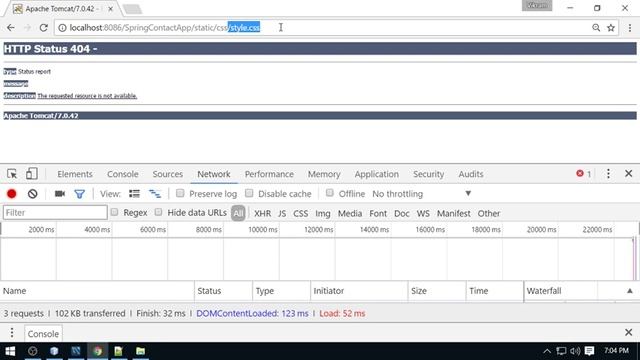Select the Console drawer tab
Viewport: 640px width, 360px height.
(43, 333)
